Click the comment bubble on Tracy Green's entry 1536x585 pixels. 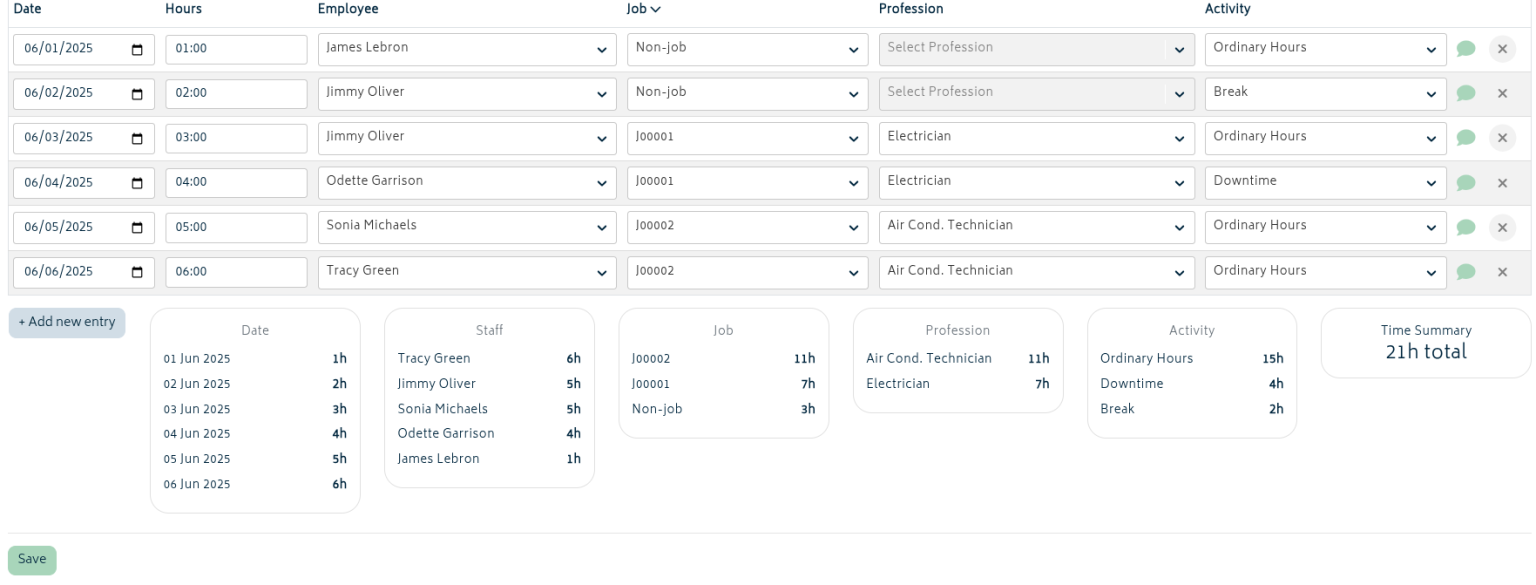point(1466,272)
